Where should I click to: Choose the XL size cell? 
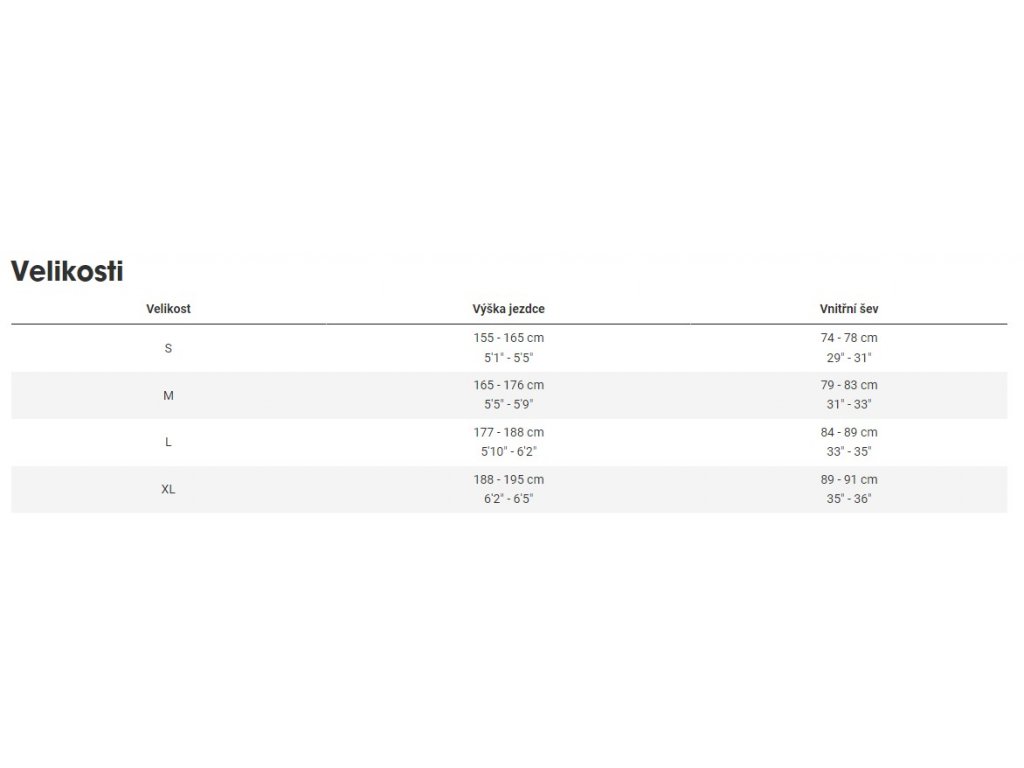(x=168, y=489)
